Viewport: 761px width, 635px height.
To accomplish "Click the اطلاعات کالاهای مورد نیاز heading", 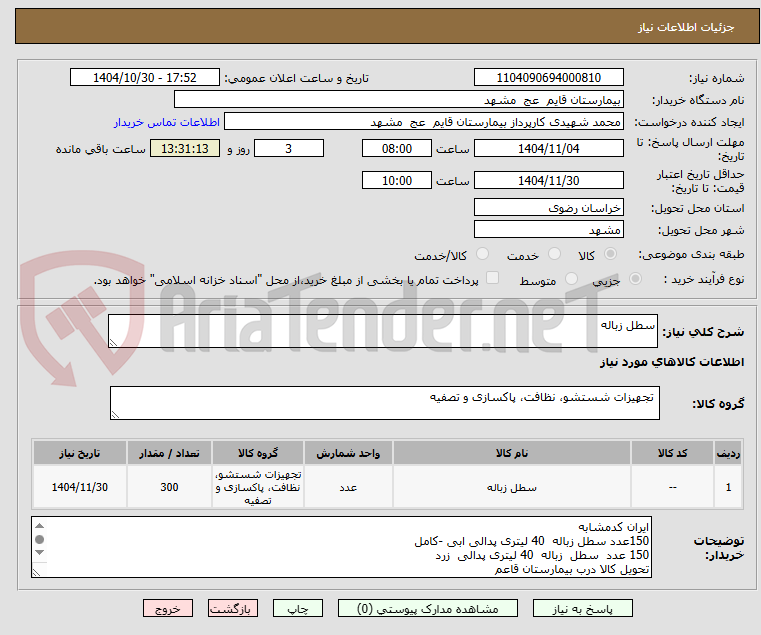I will click(x=672, y=362).
